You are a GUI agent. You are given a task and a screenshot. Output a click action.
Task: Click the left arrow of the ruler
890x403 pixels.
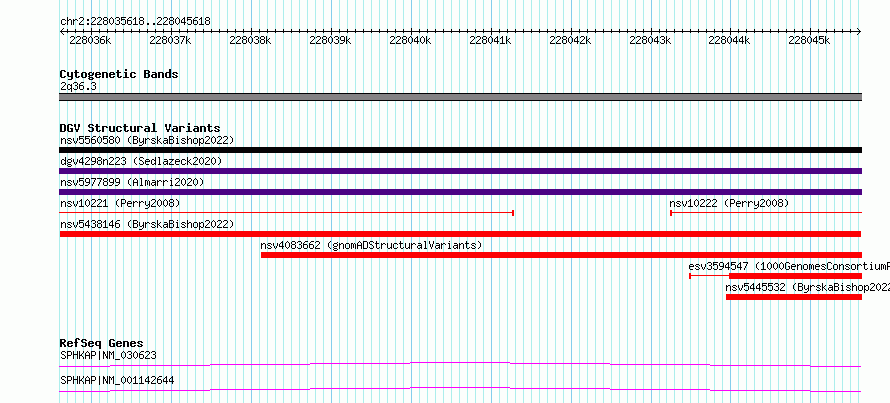click(x=62, y=32)
